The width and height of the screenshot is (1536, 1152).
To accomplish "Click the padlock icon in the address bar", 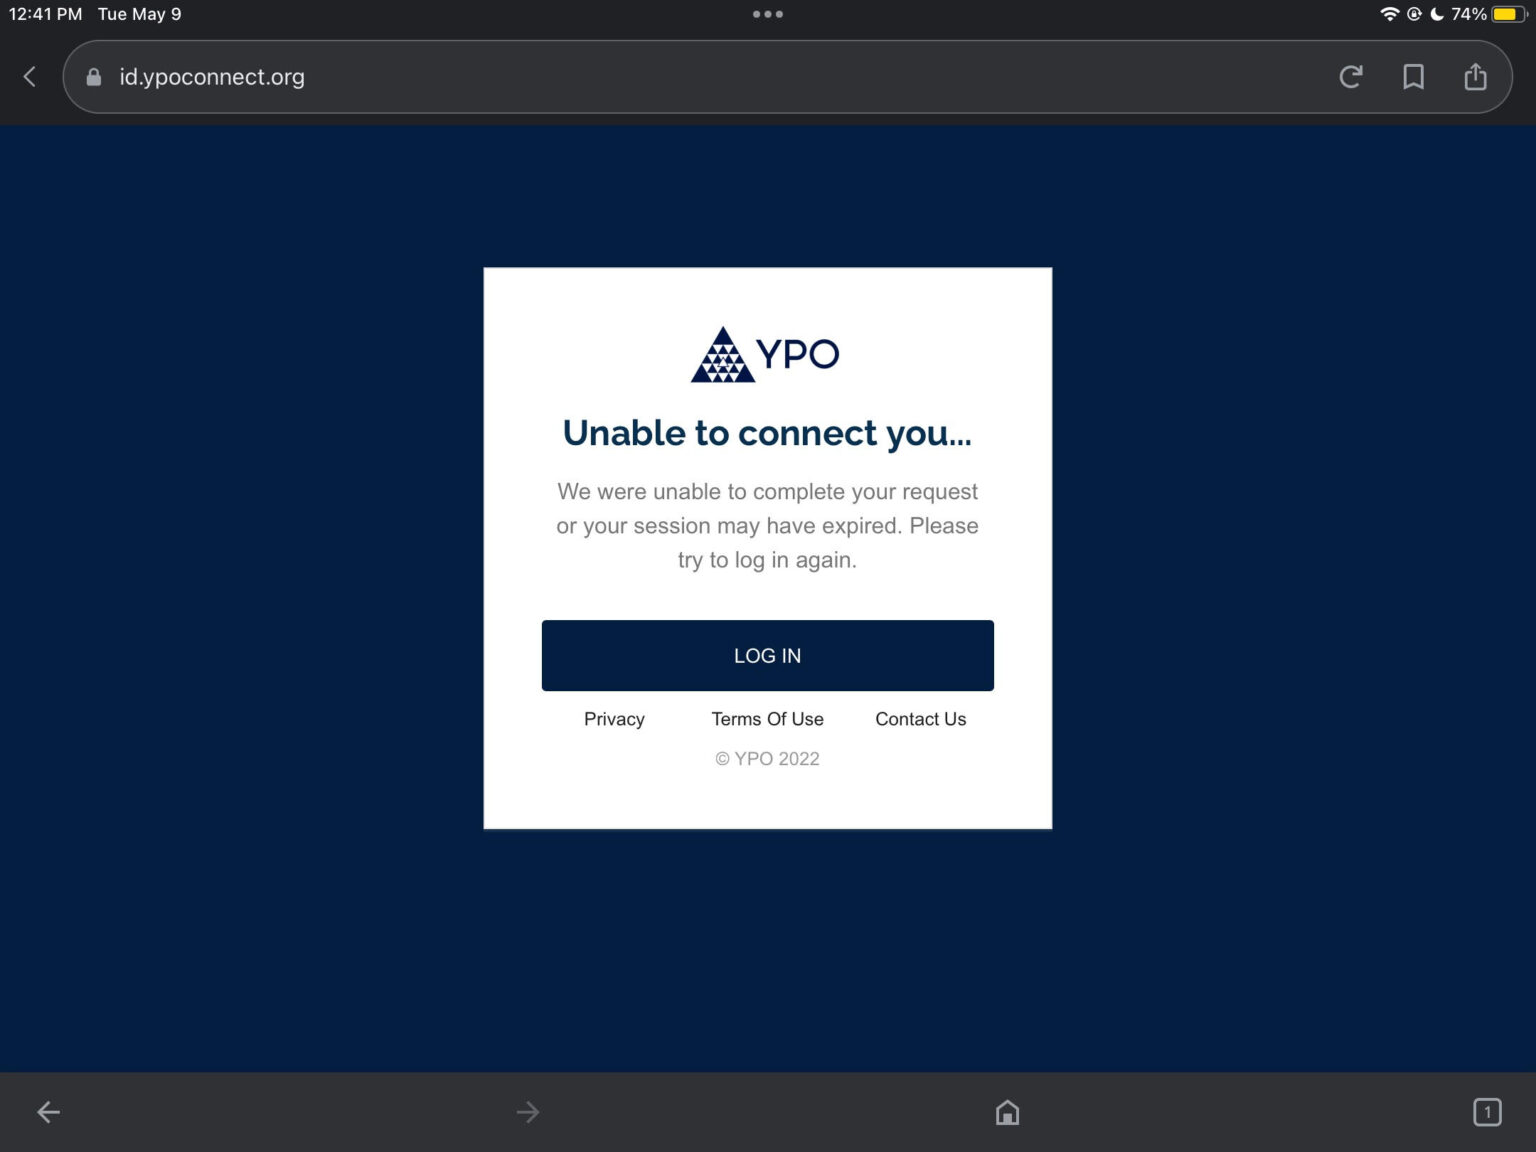I will pyautogui.click(x=93, y=77).
